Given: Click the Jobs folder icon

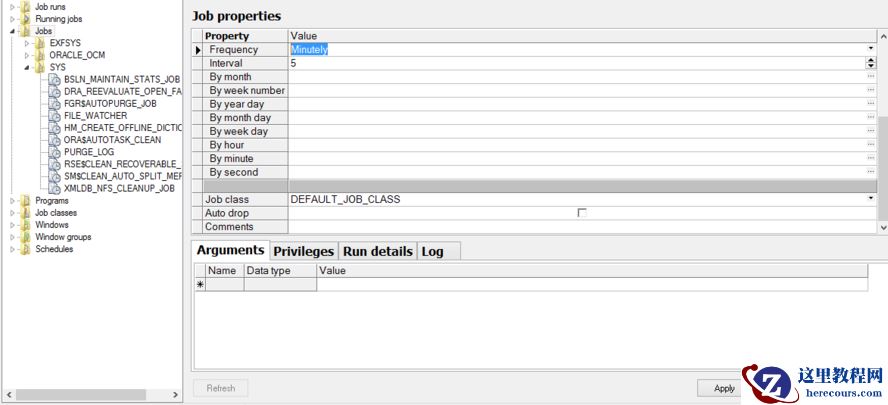Looking at the screenshot, I should [25, 31].
